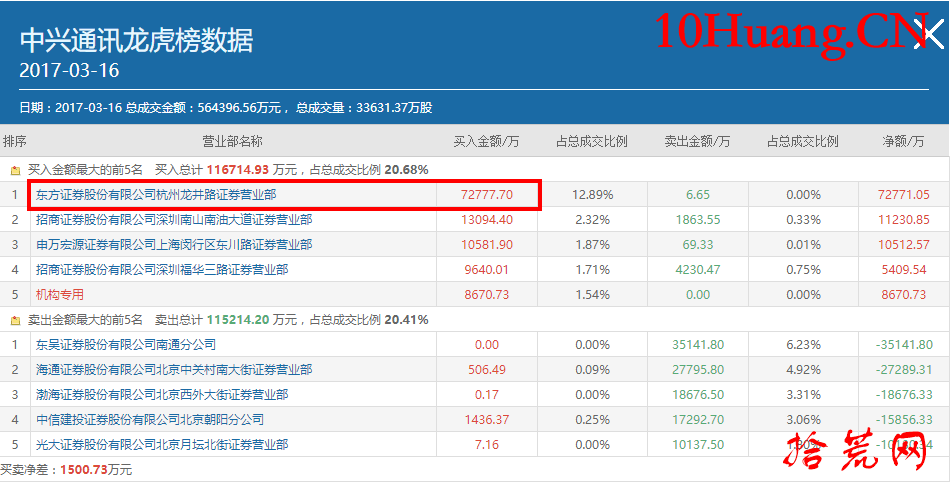This screenshot has height=483, width=951.
Task: Select the 0.33% ratio cell
Action: [x=803, y=220]
